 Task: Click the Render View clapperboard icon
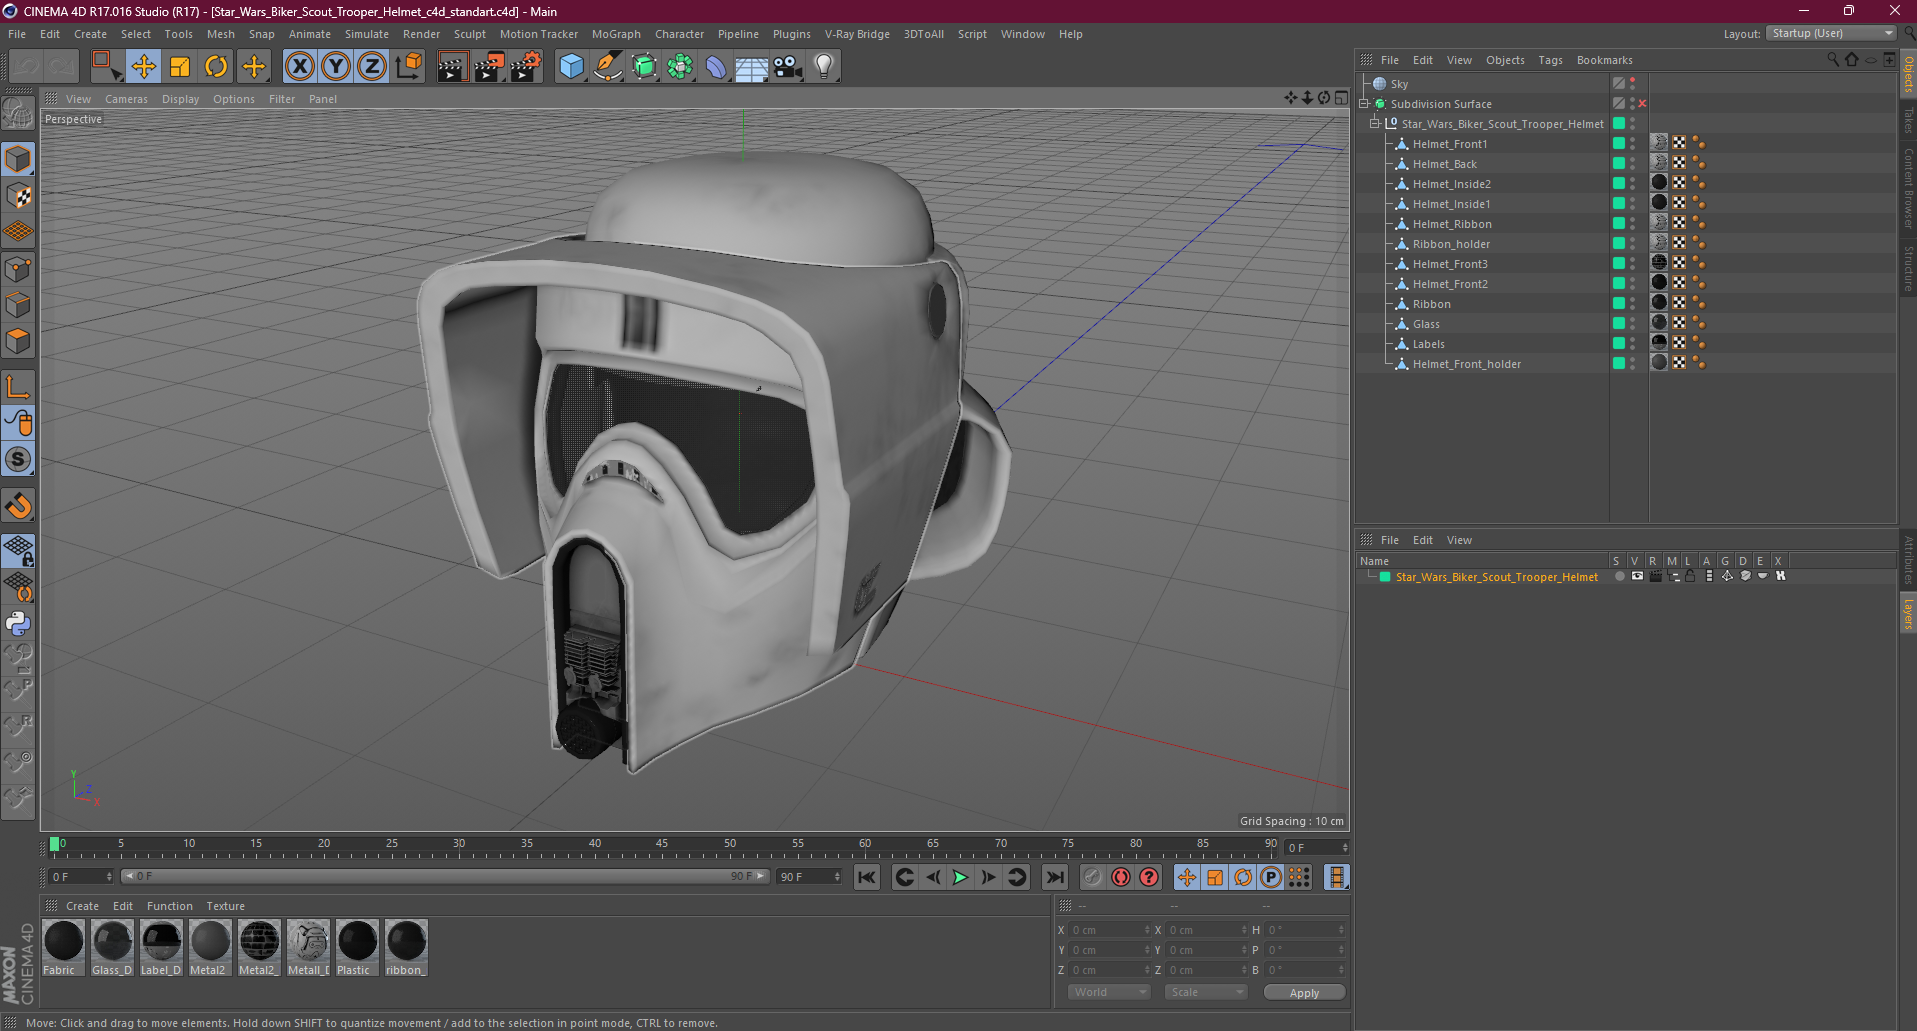coord(452,67)
